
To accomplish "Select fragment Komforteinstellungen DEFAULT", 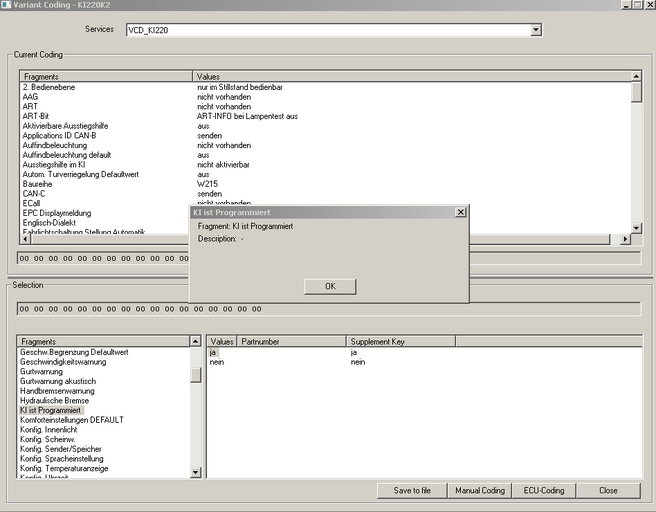I will (x=72, y=420).
